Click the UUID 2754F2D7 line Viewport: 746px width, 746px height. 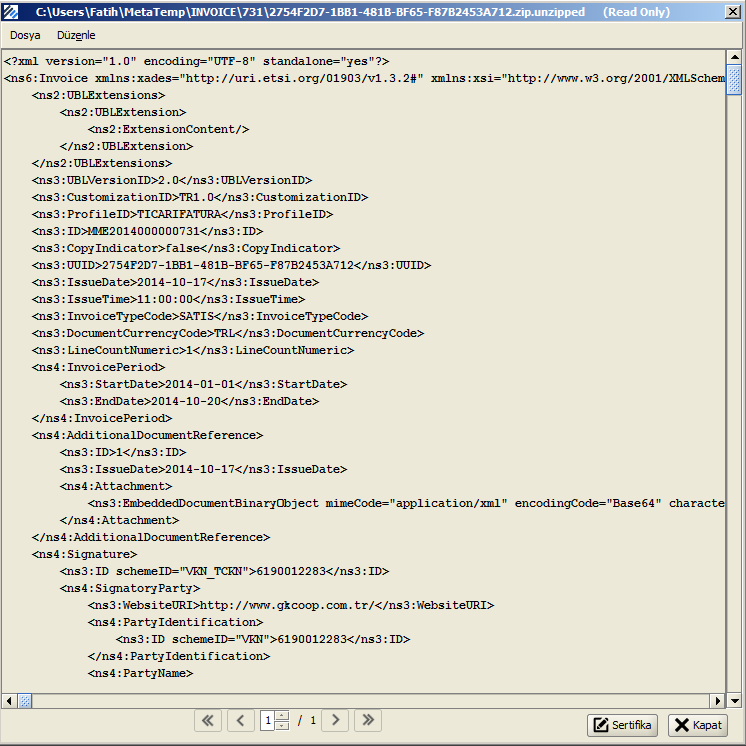click(x=231, y=265)
